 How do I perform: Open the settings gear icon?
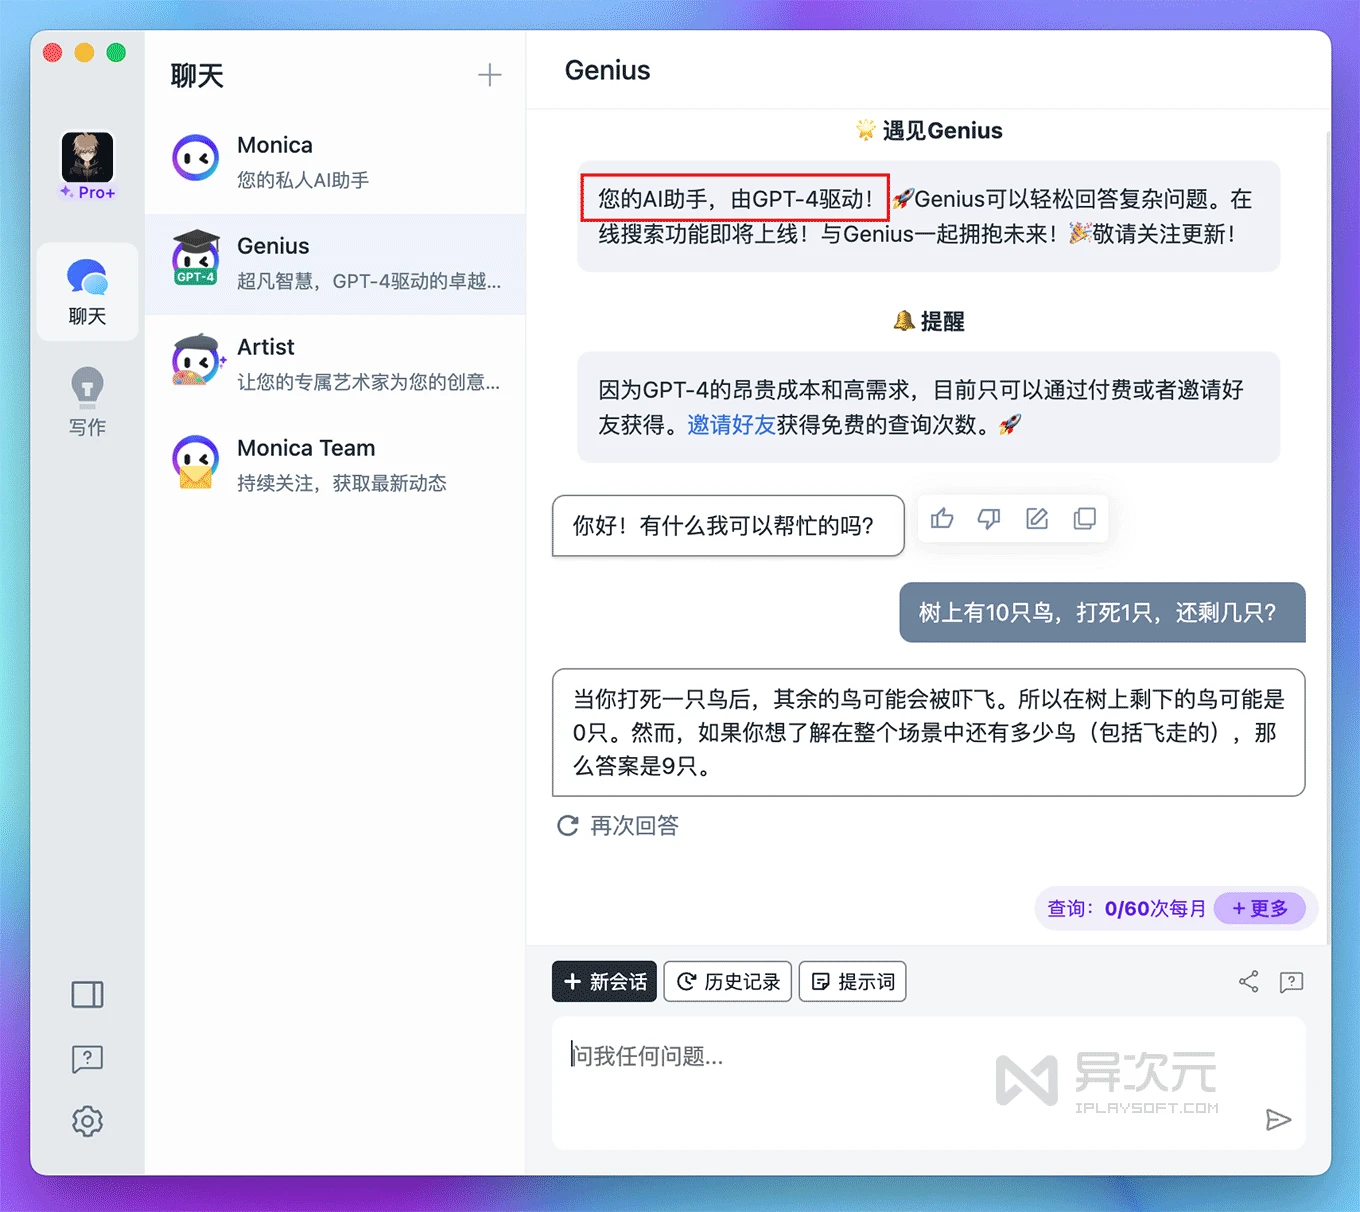[87, 1121]
